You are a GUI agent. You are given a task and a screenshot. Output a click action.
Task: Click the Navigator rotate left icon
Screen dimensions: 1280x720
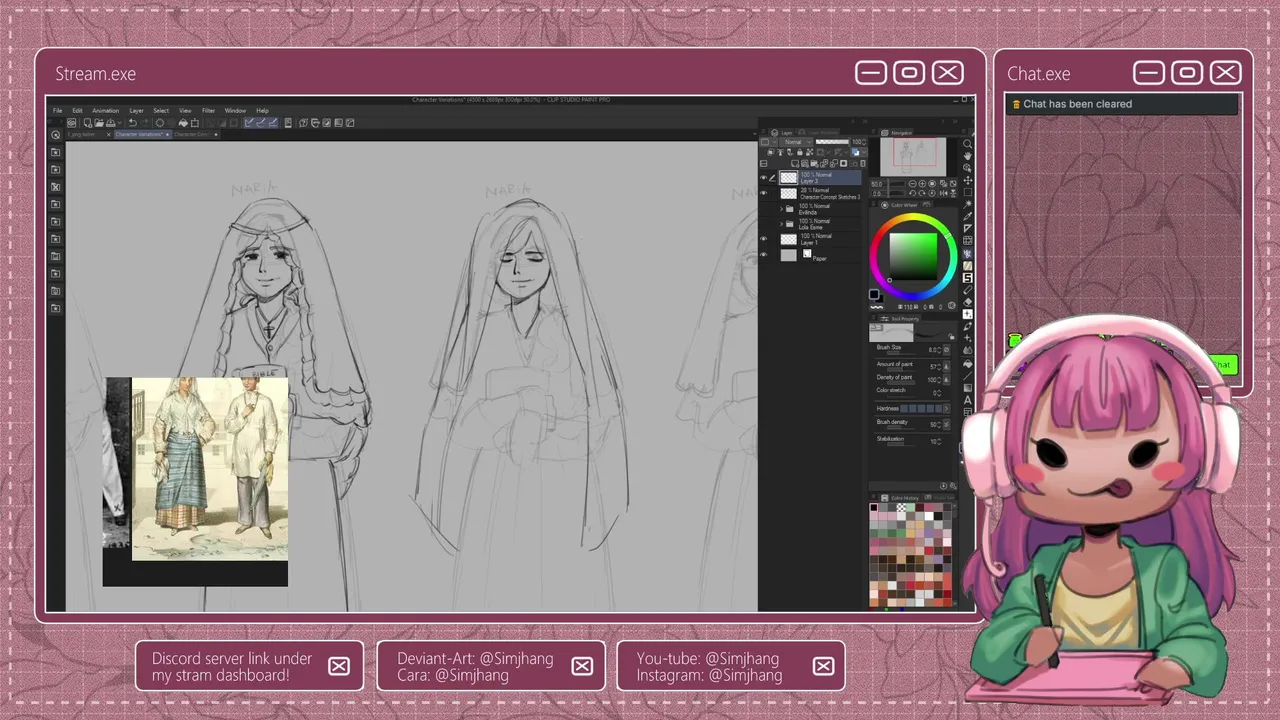pos(913,193)
